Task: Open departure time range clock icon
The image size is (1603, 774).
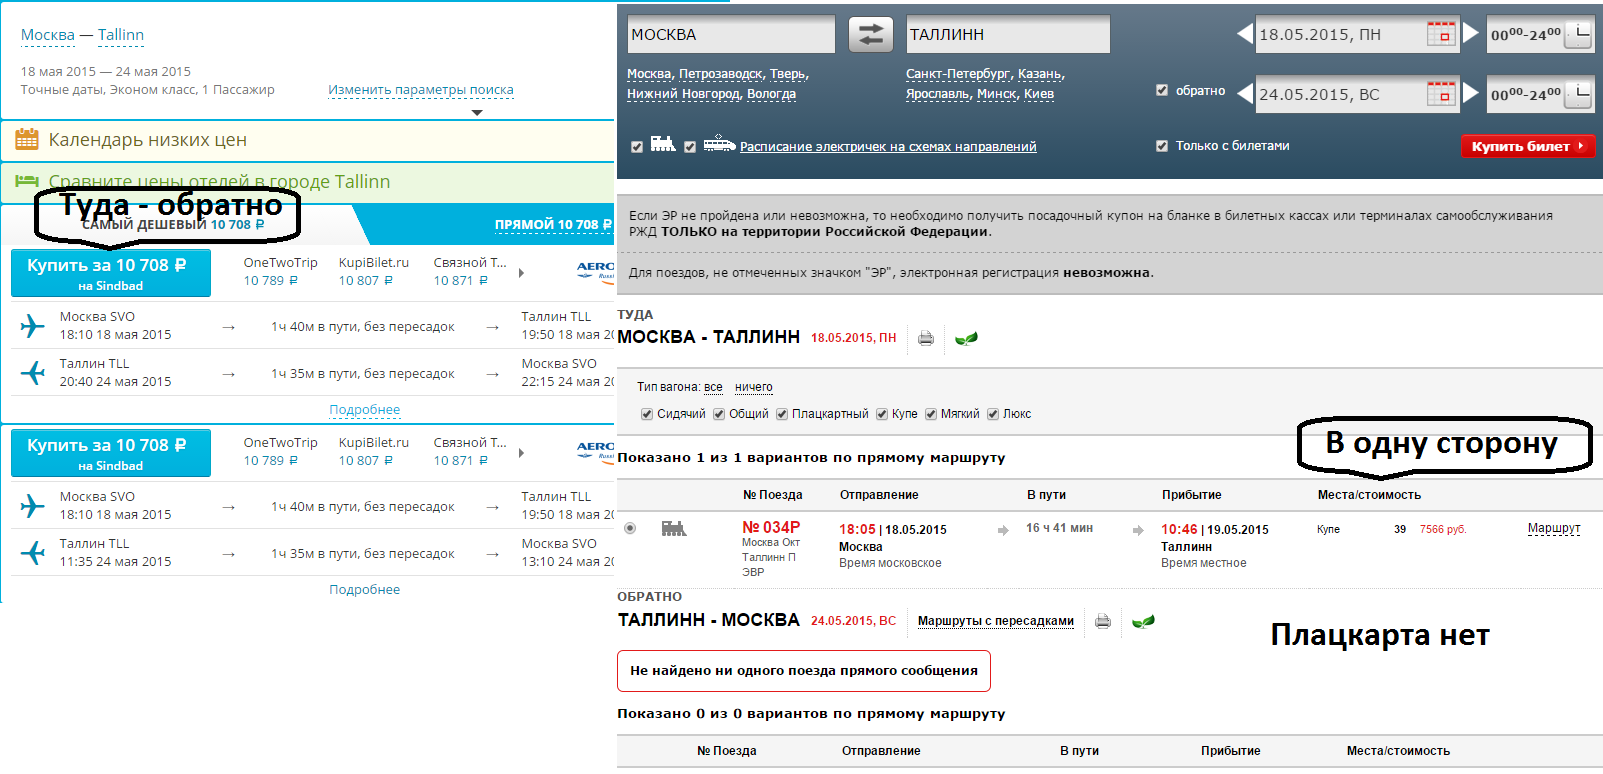Action: click(x=1578, y=34)
